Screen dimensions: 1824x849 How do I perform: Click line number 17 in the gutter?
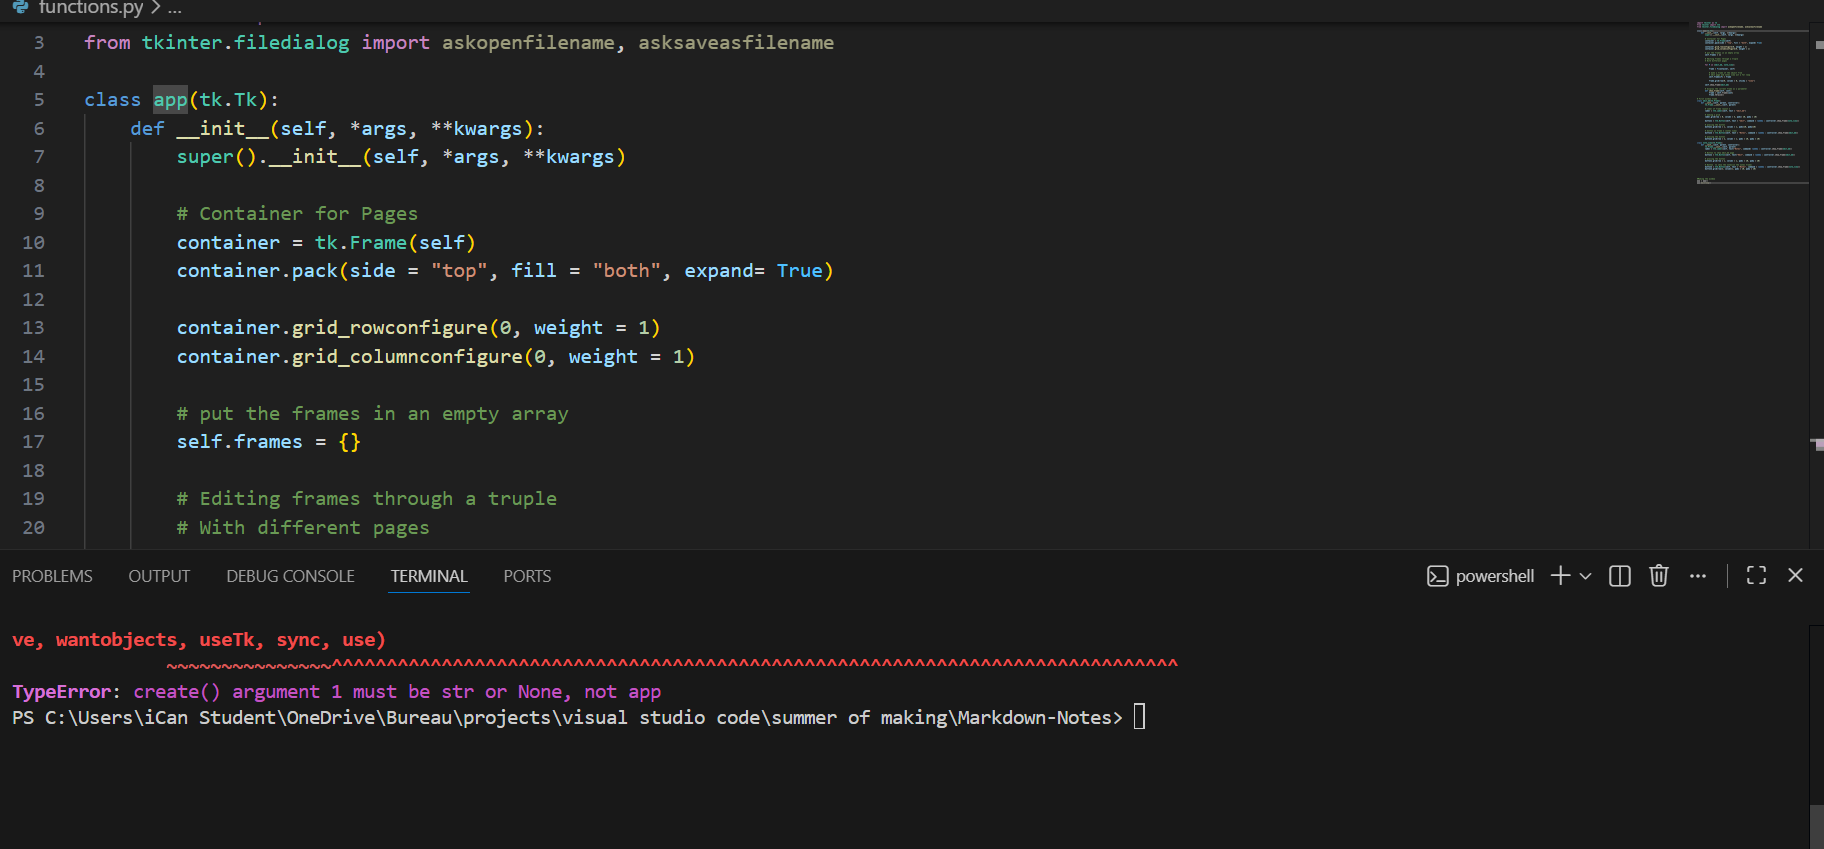coord(33,442)
